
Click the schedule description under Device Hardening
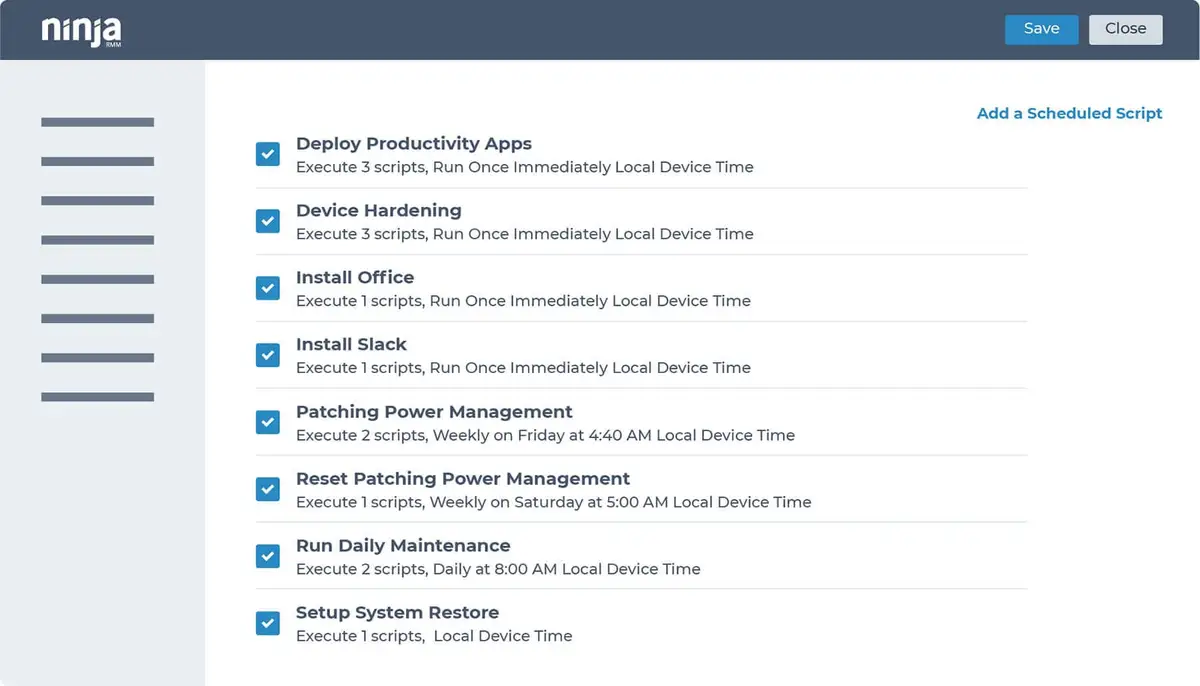pyautogui.click(x=525, y=234)
